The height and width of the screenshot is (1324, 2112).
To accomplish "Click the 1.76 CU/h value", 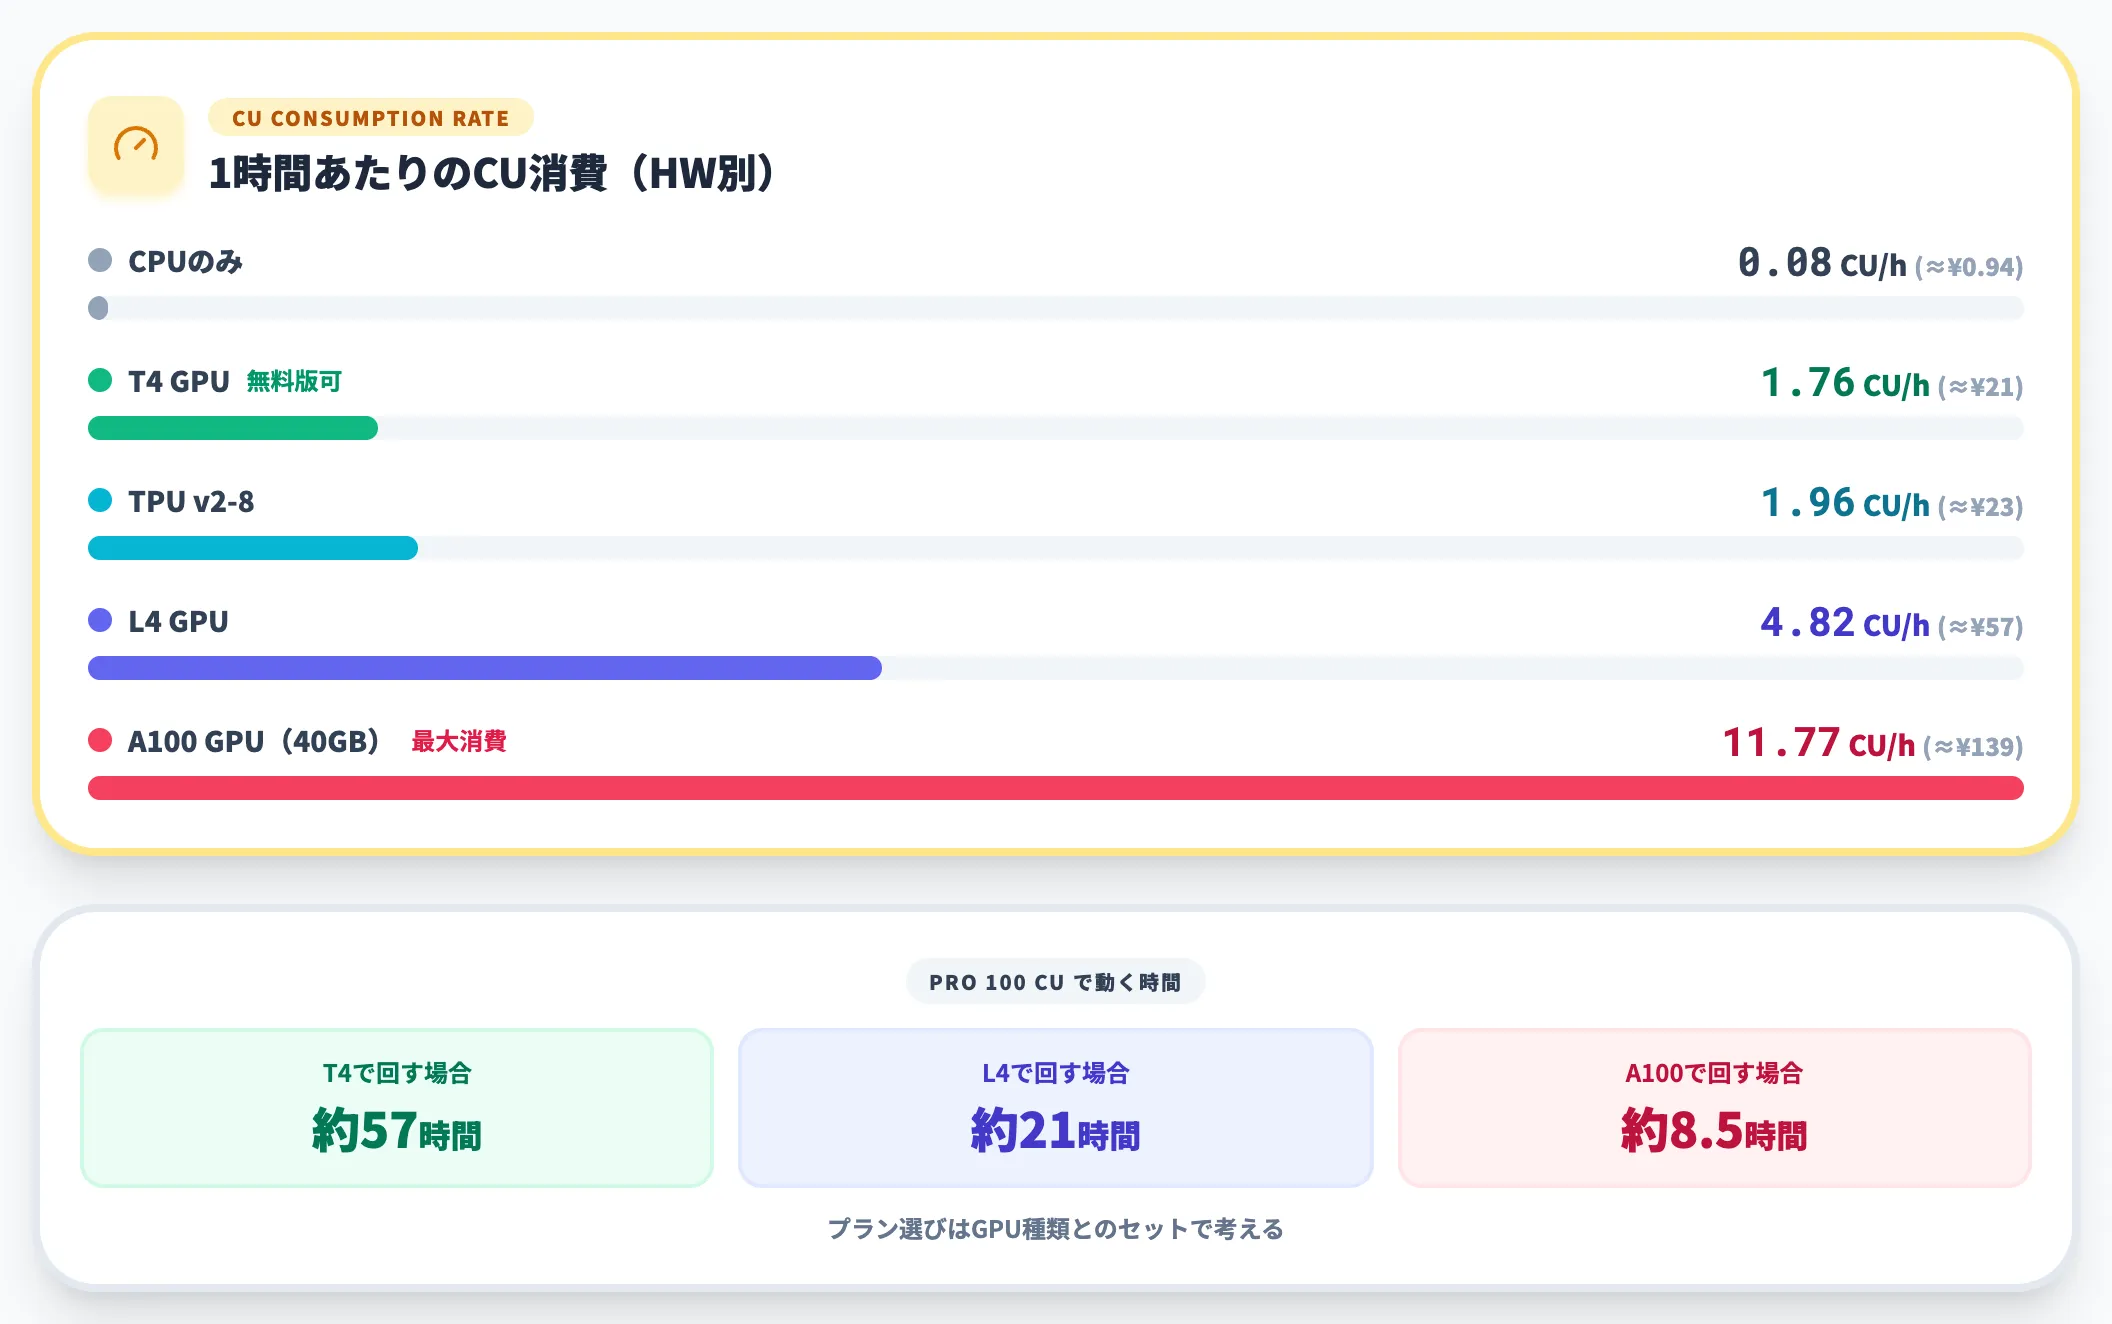I will click(1845, 384).
